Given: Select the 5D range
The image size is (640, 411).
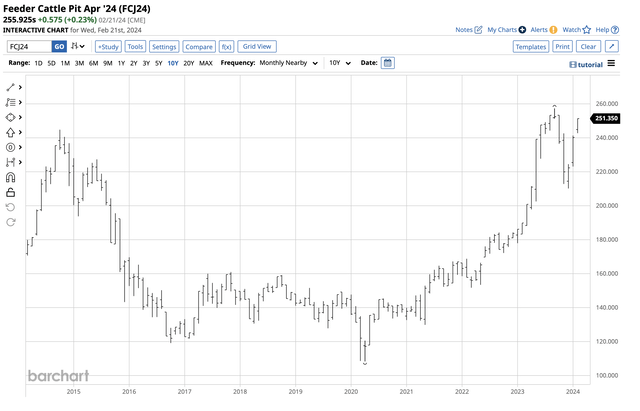Looking at the screenshot, I should pos(51,63).
